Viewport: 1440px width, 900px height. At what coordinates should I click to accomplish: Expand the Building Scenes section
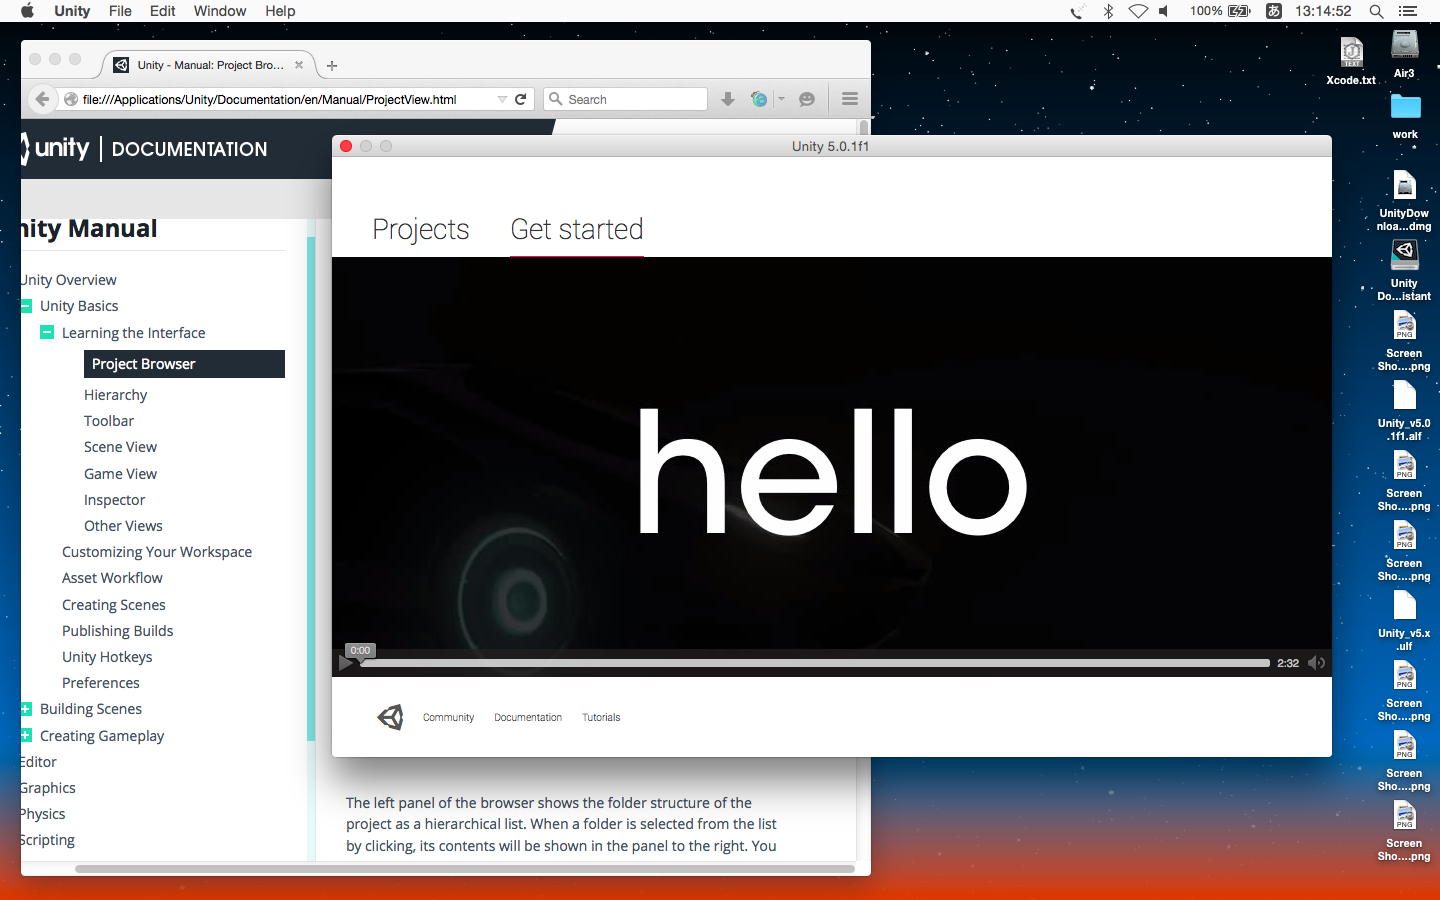coord(27,709)
